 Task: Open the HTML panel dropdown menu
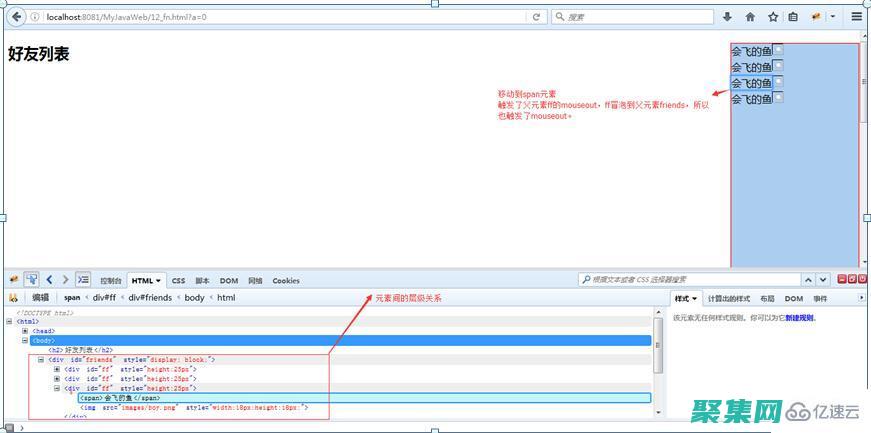tap(146, 281)
